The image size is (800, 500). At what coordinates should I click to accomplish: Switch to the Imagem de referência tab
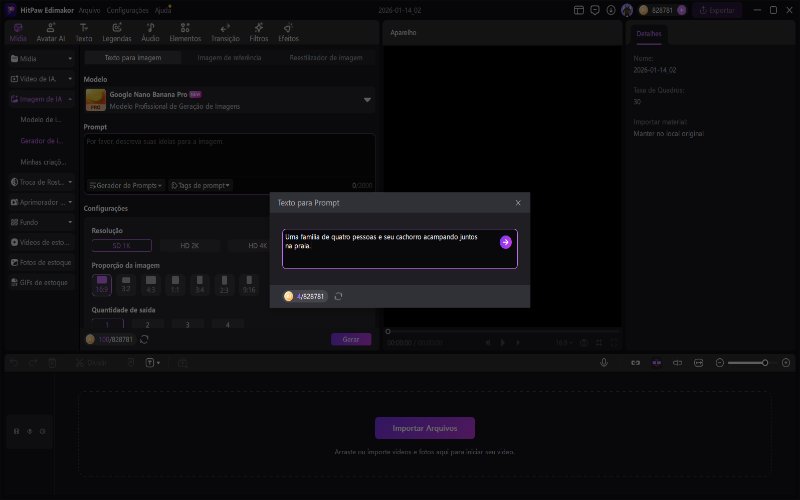(229, 58)
